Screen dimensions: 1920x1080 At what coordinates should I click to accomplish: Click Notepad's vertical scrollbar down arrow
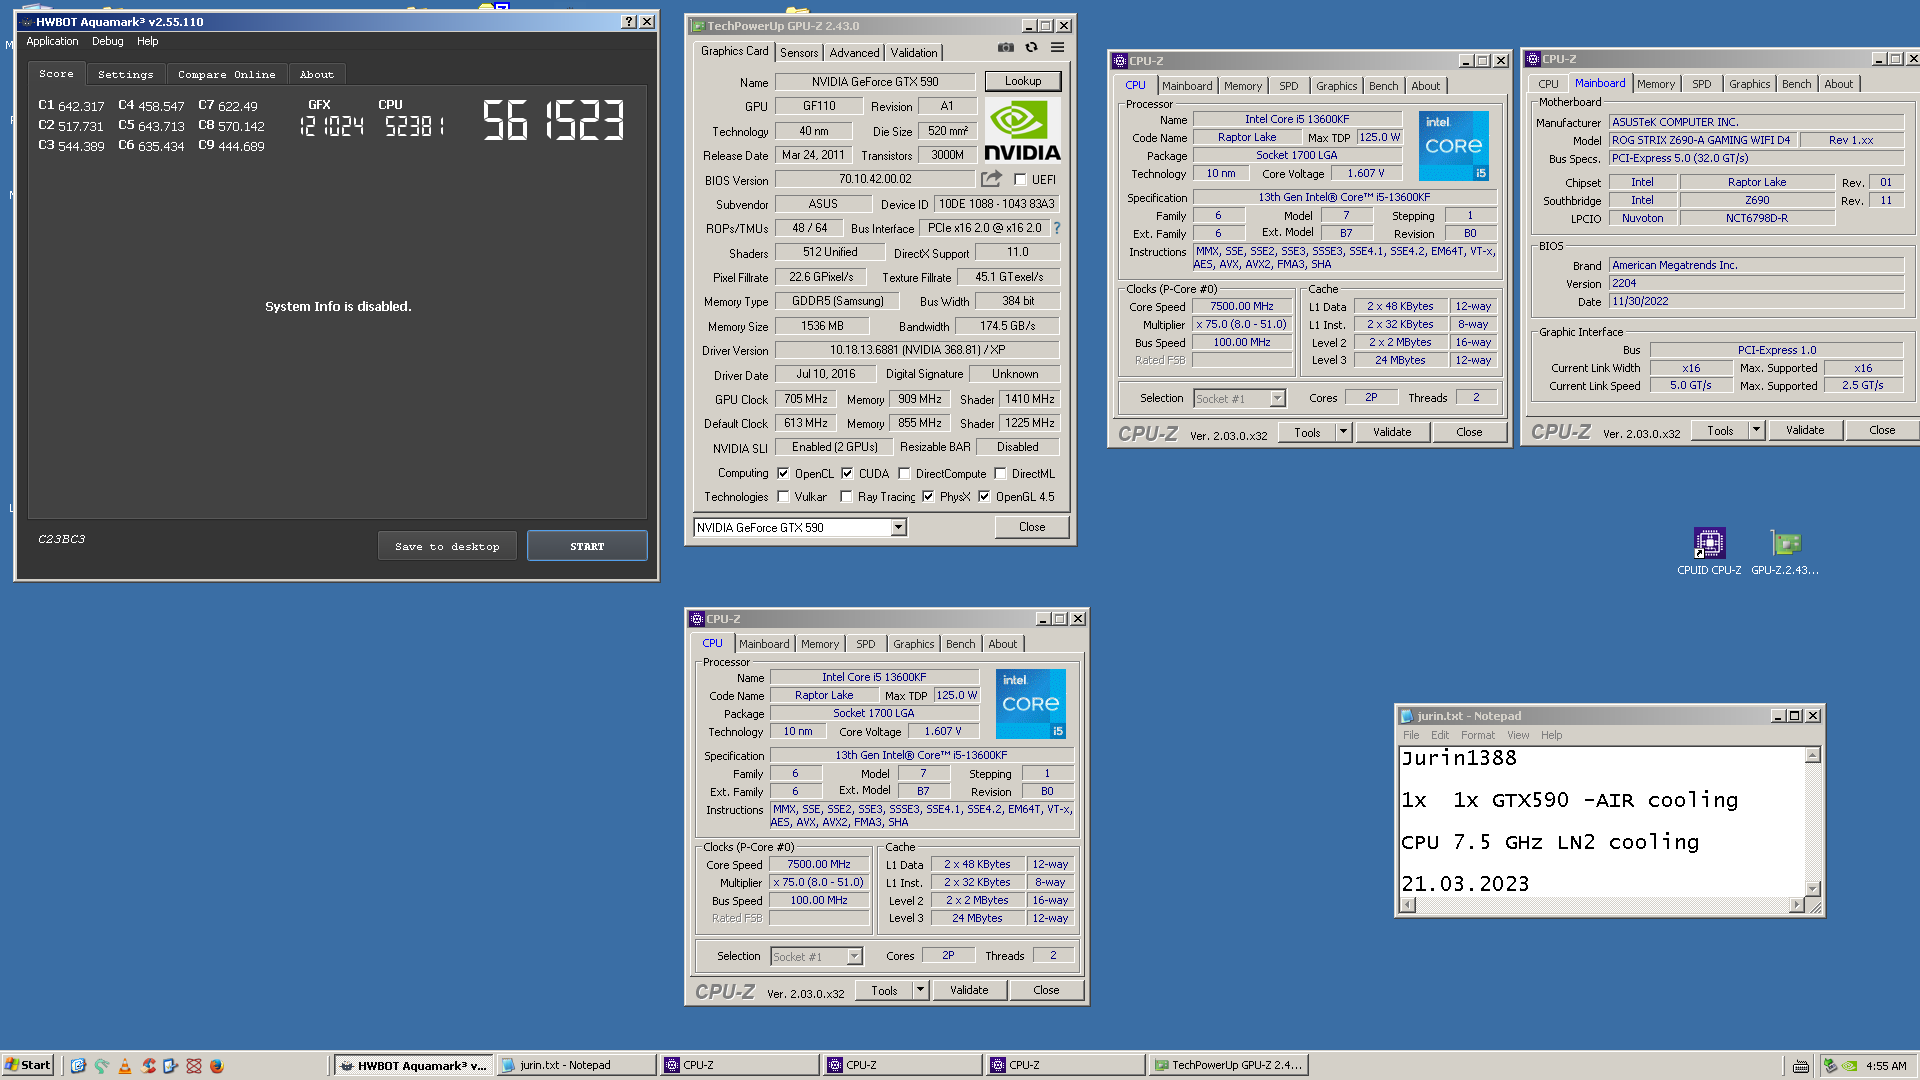click(x=1813, y=888)
